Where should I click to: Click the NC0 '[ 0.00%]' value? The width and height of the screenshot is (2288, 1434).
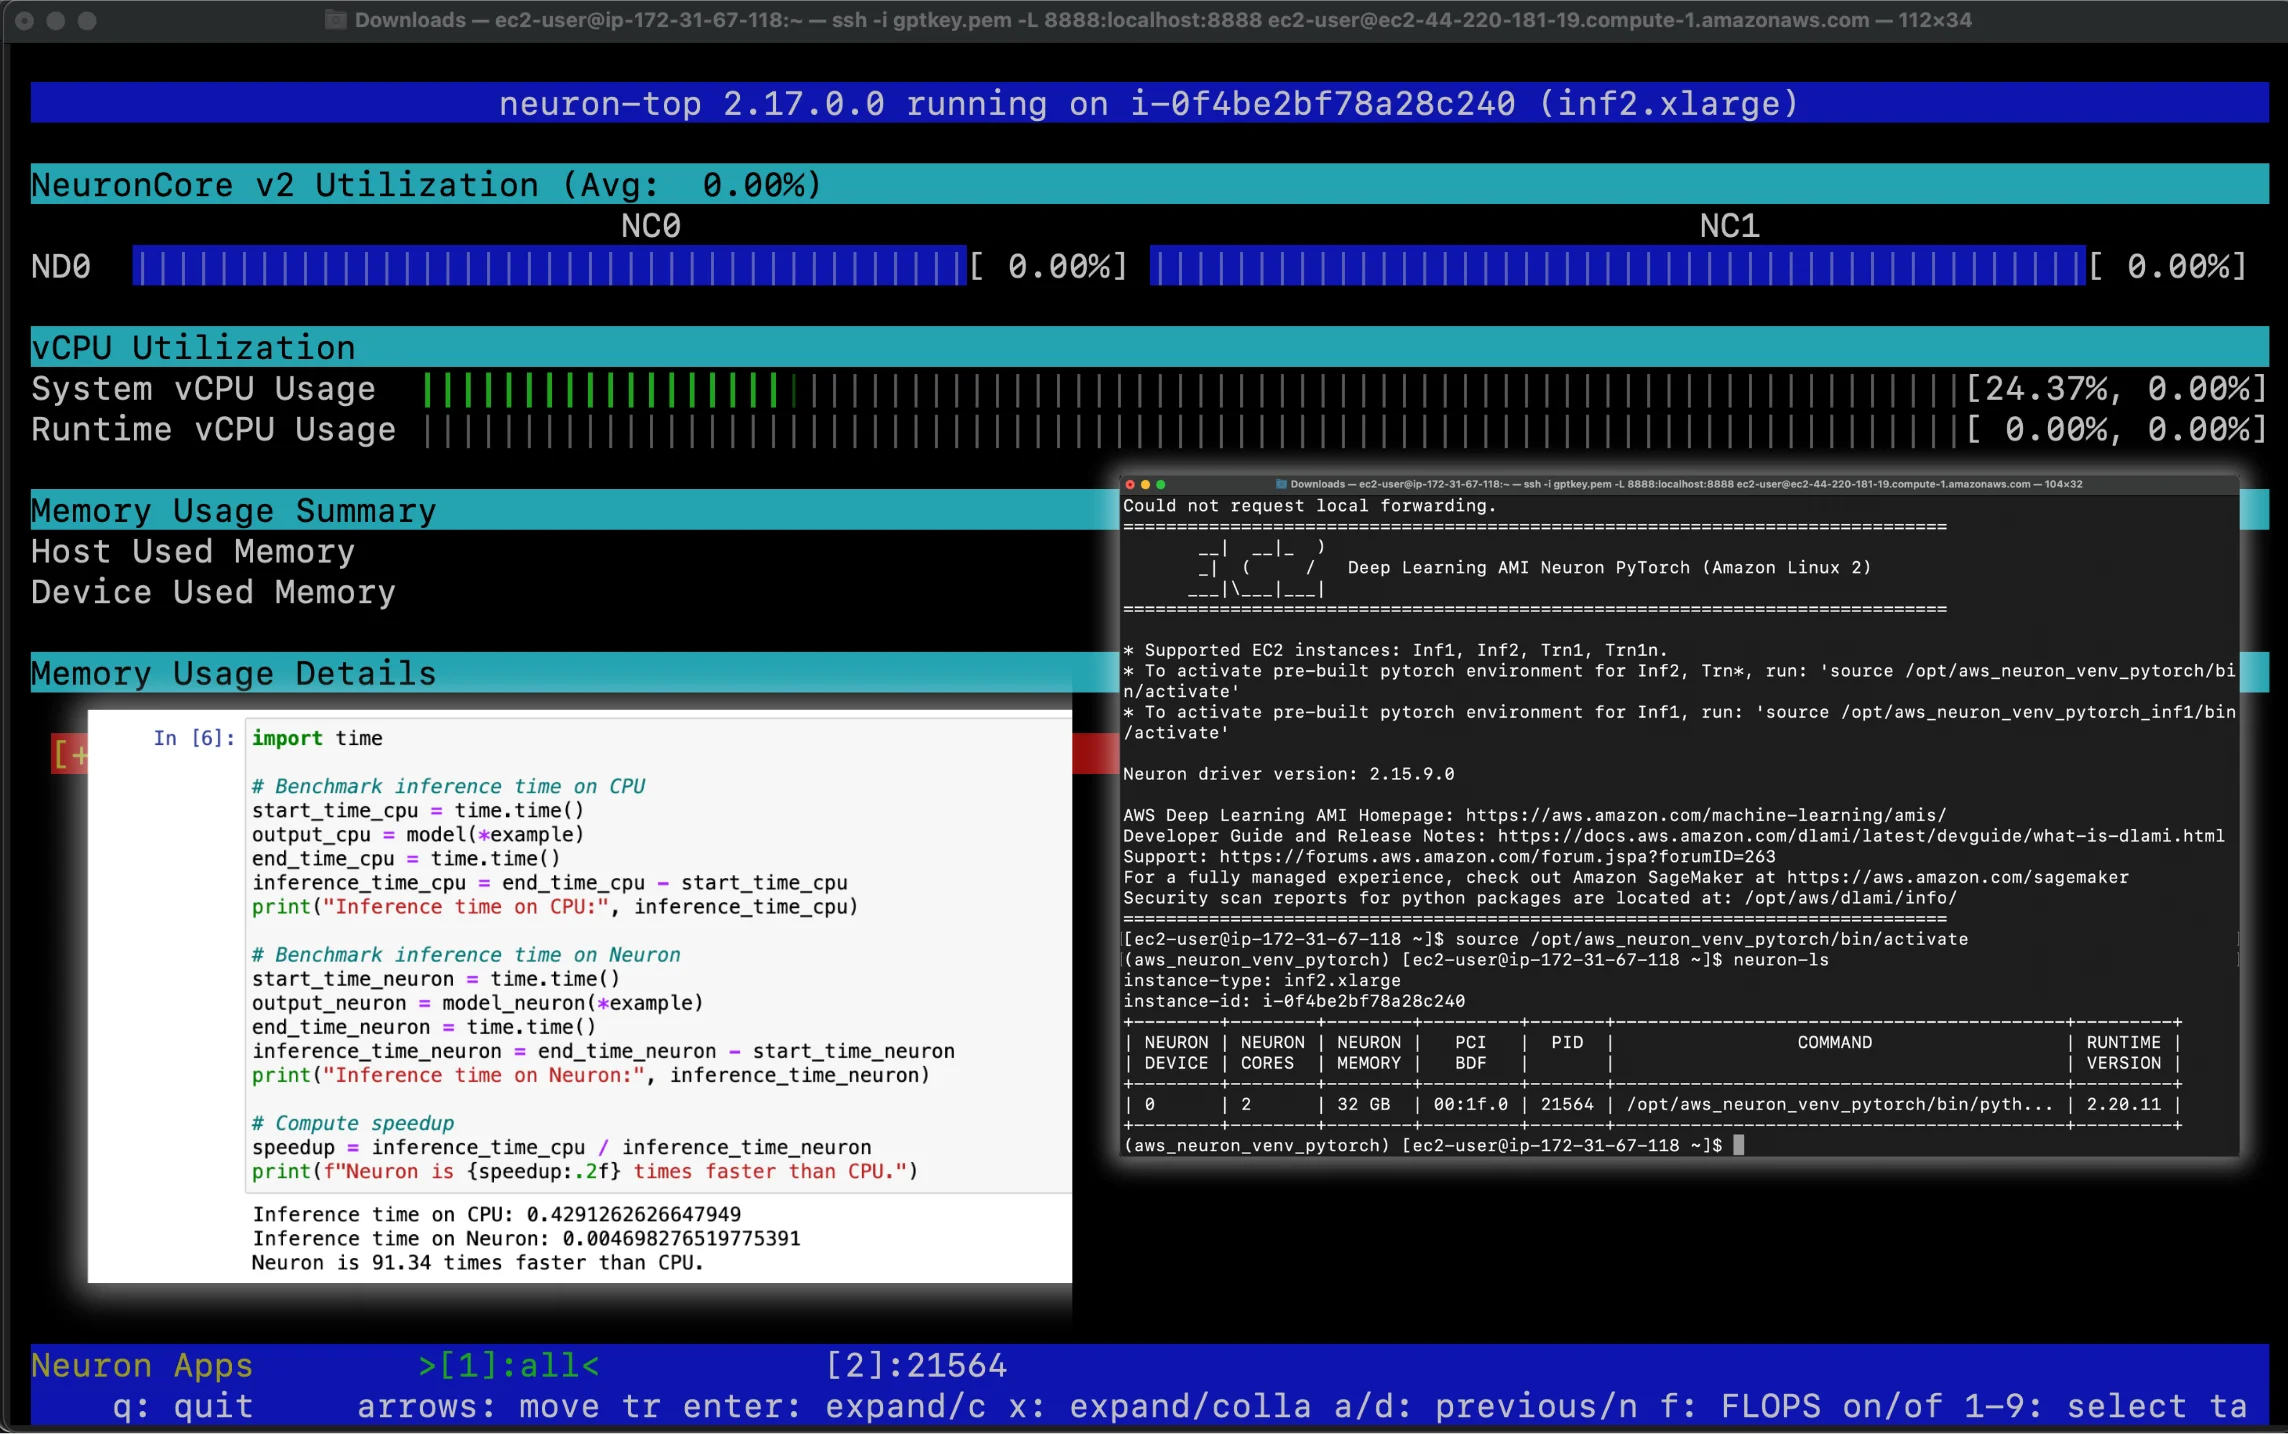coord(1049,266)
